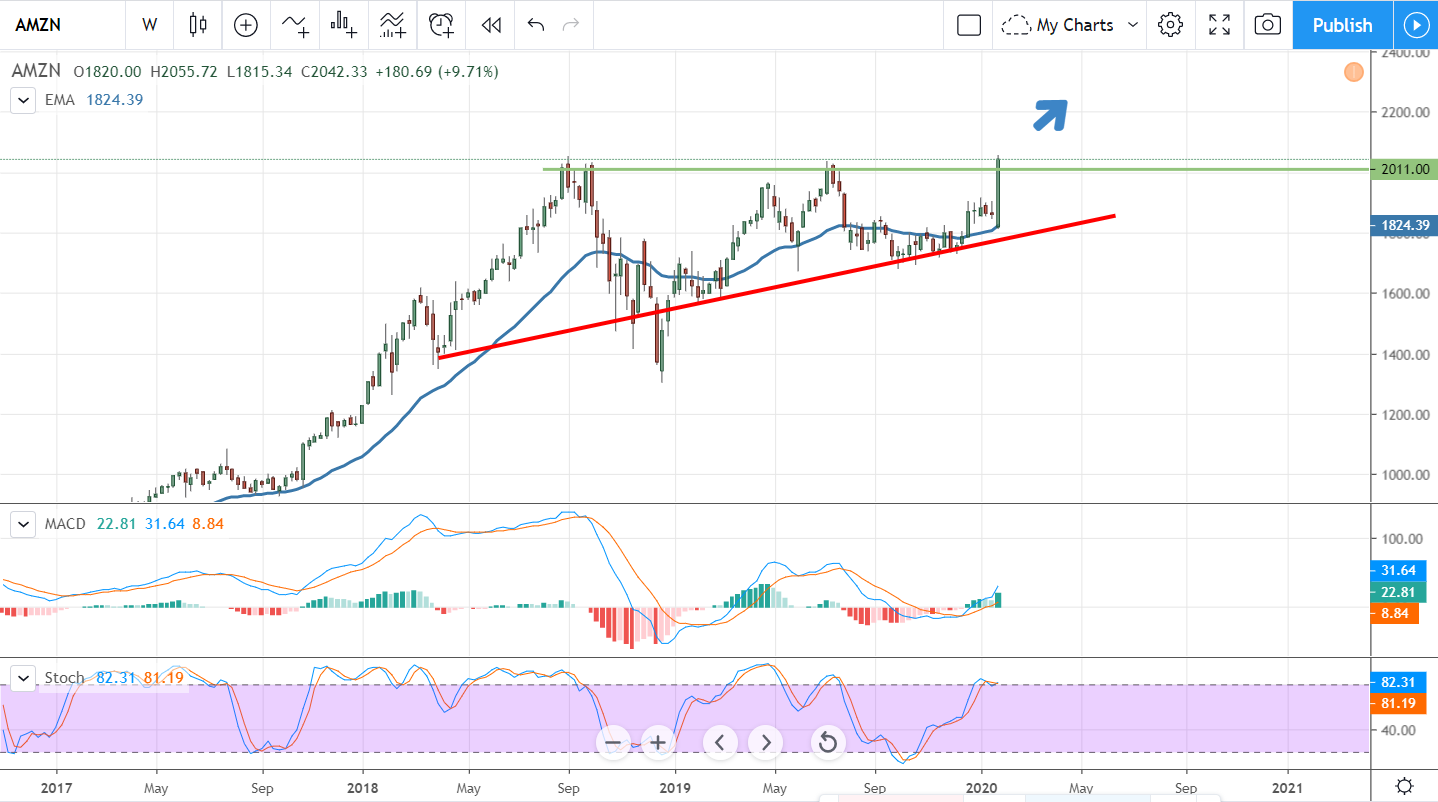Click the orange 81.19 Stoch axis label
The width and height of the screenshot is (1438, 802).
pyautogui.click(x=1396, y=703)
